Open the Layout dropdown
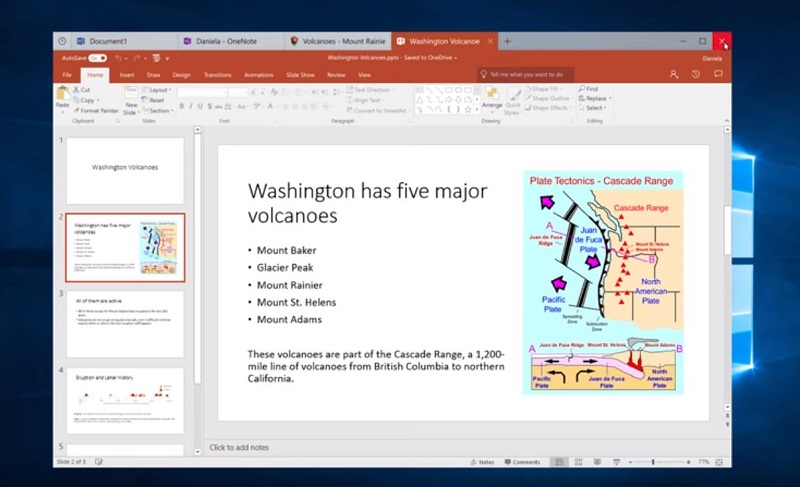The width and height of the screenshot is (800, 487). pos(157,90)
